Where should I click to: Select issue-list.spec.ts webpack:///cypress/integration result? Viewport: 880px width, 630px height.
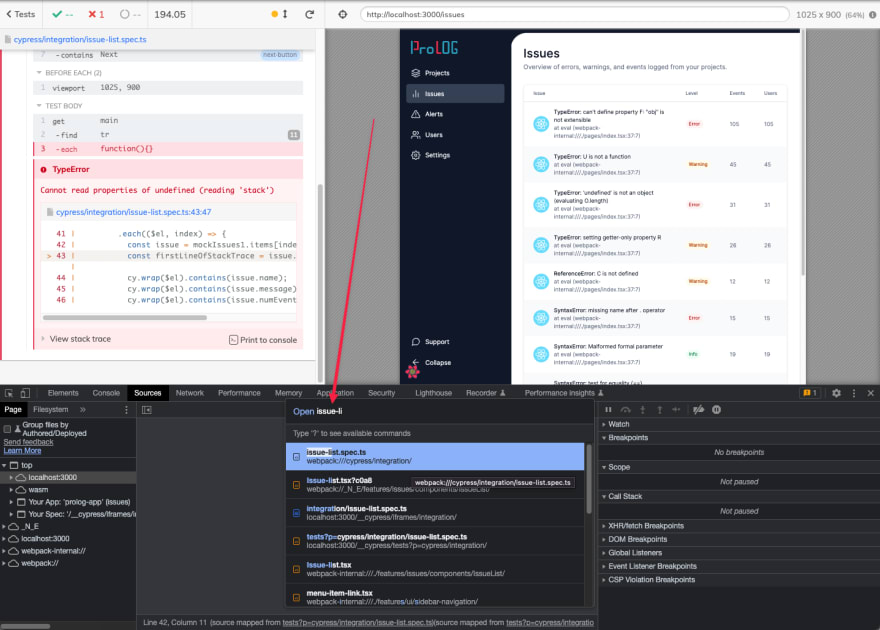pos(435,457)
